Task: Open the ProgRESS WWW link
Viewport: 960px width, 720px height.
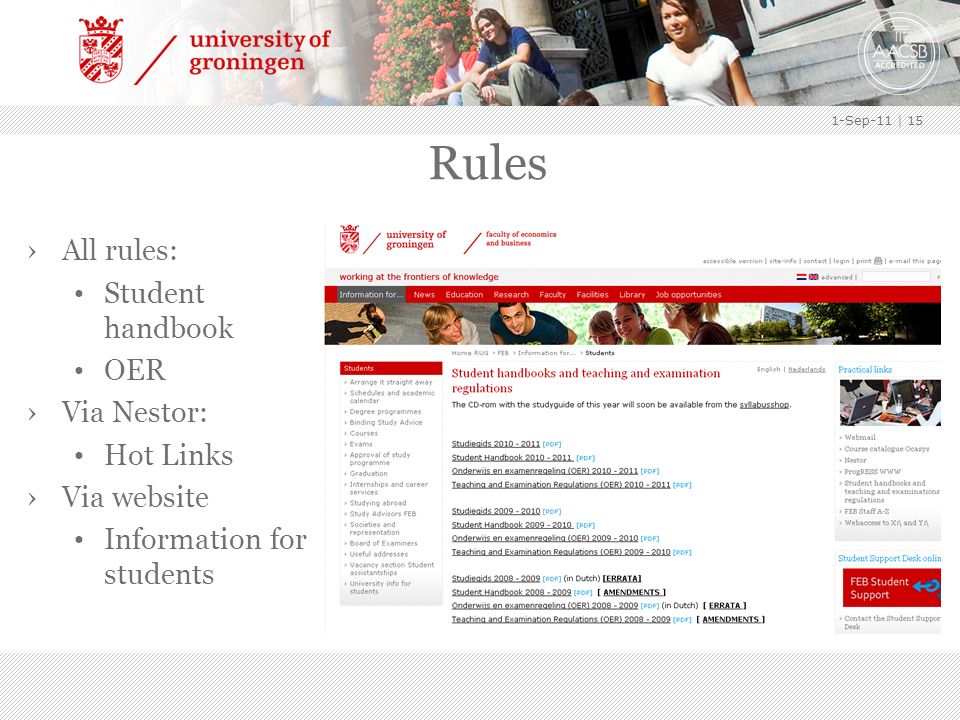Action: pos(872,471)
